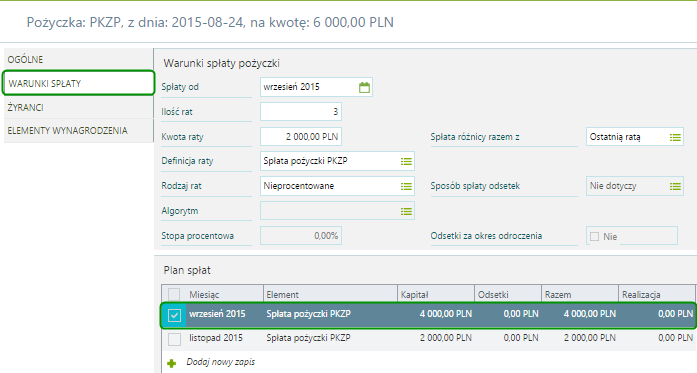The image size is (697, 373).
Task: Click Spłata pożyczki PKZP in wrzesień row
Action: pyautogui.click(x=308, y=314)
